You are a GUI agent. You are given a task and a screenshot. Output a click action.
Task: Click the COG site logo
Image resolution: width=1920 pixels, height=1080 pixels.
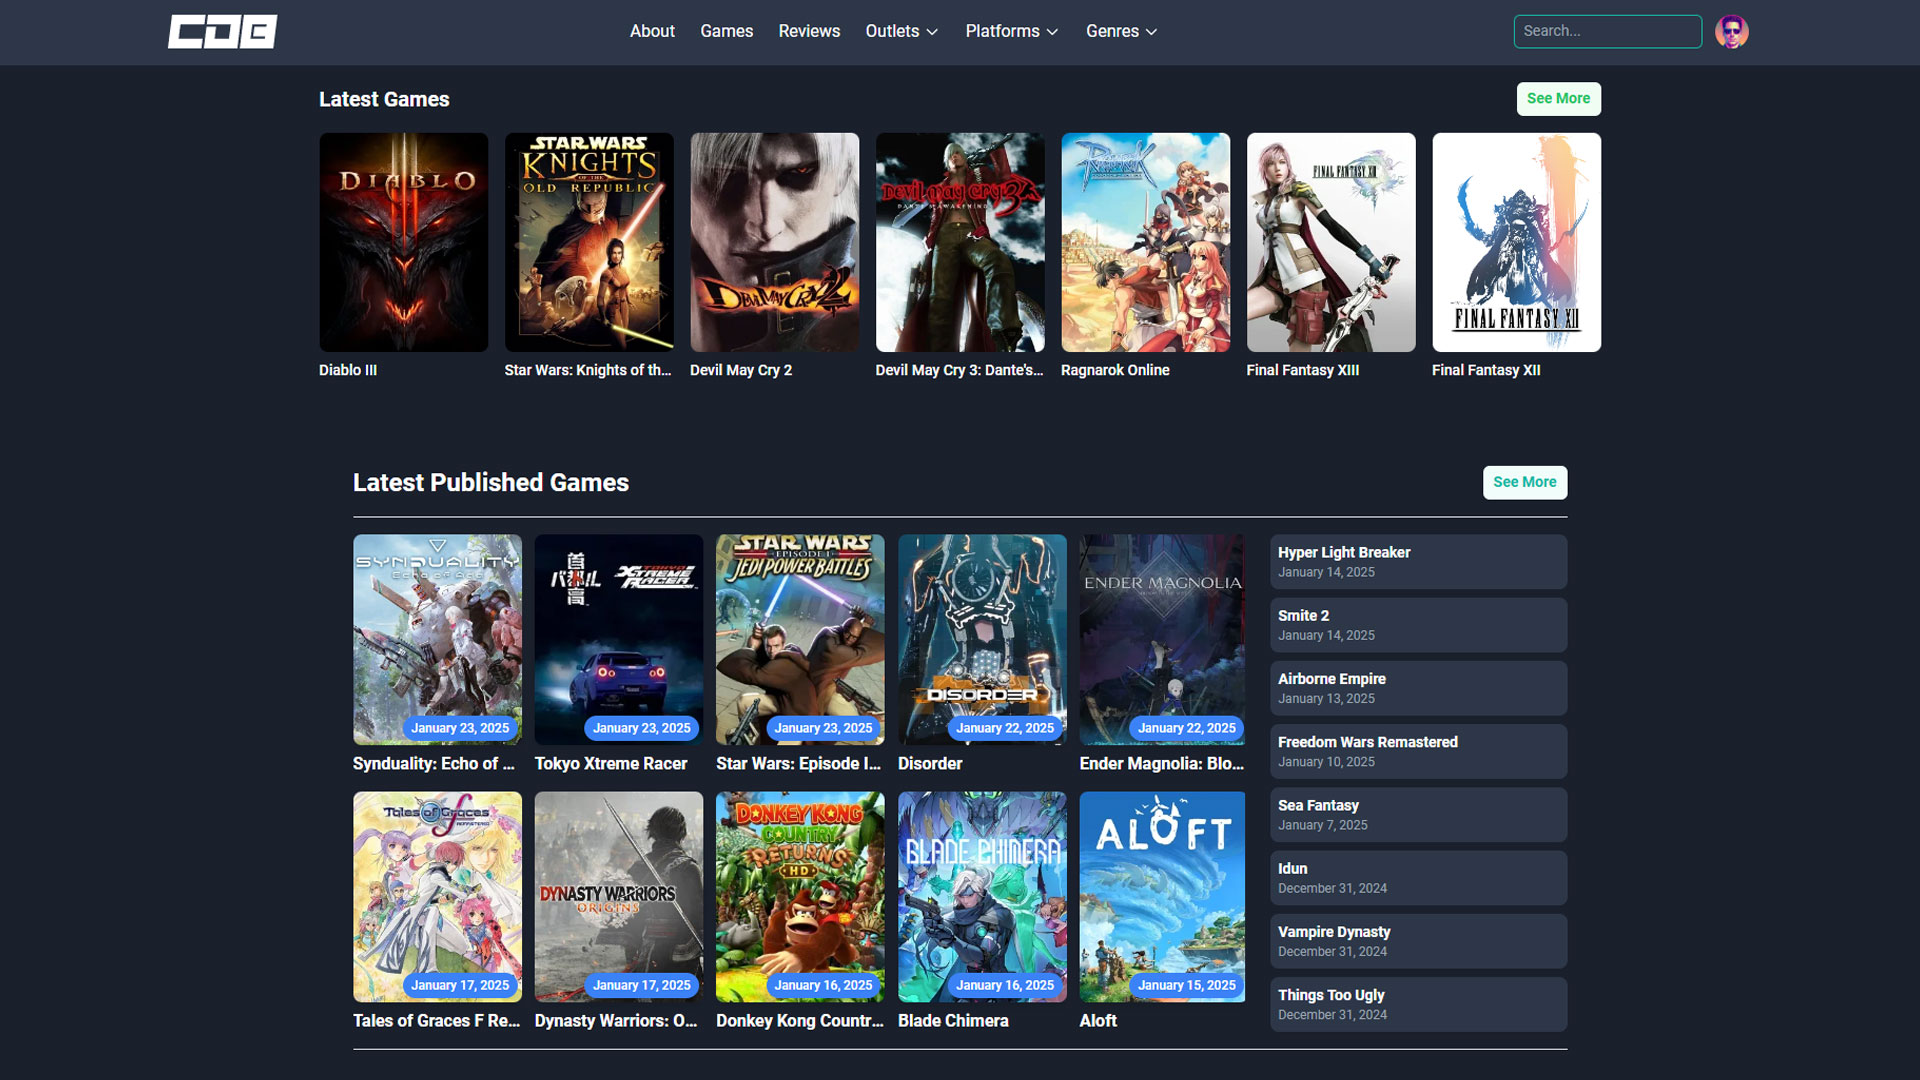tap(222, 32)
